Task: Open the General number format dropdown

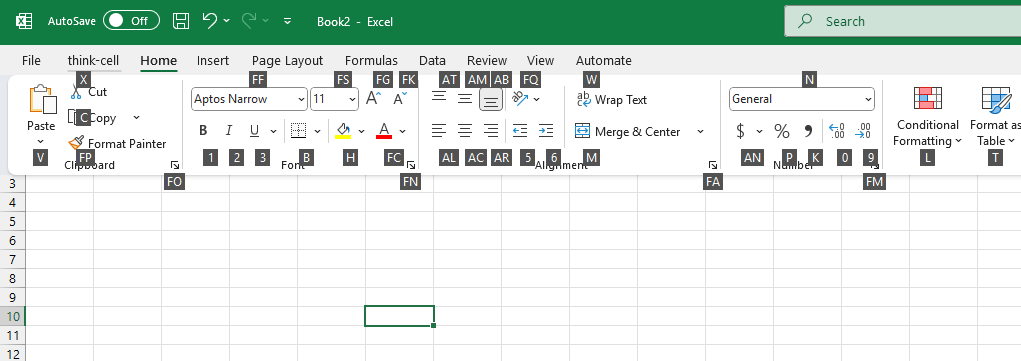Action: click(x=868, y=99)
